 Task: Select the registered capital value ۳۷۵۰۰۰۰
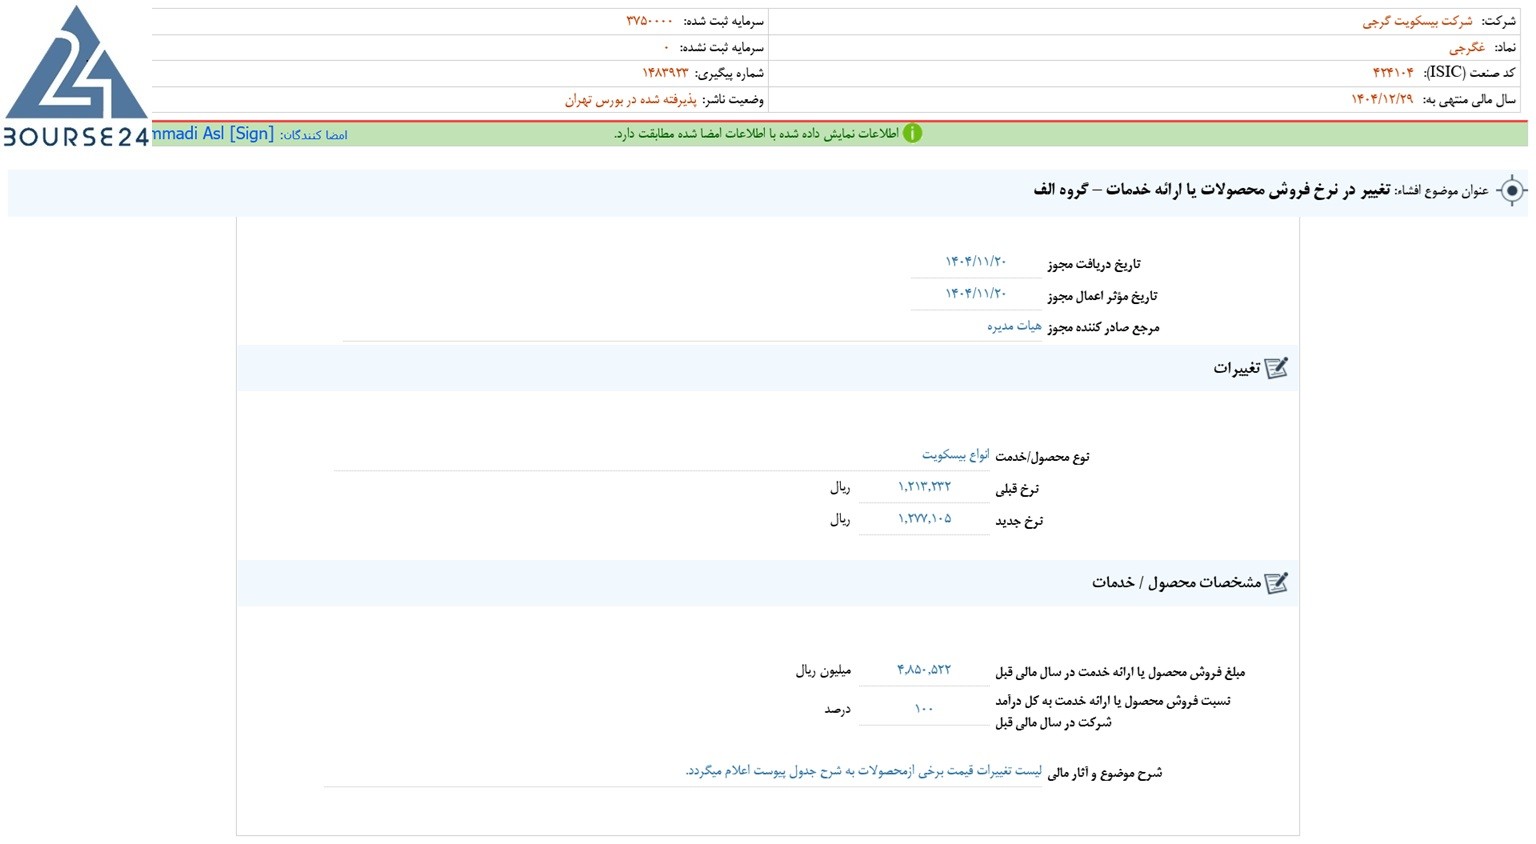click(x=650, y=21)
